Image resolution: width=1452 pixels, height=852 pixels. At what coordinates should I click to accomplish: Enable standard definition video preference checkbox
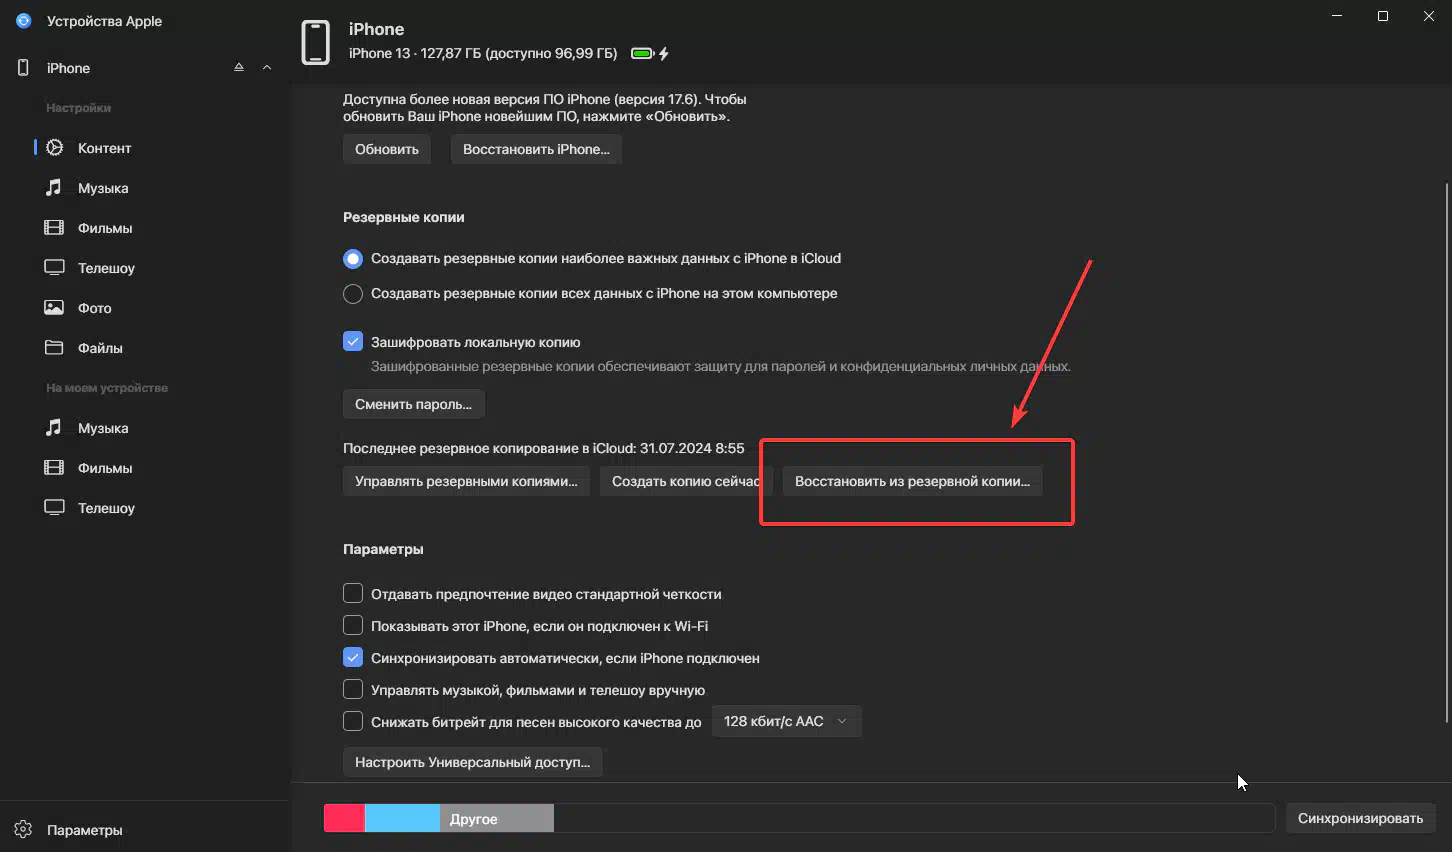click(x=353, y=593)
